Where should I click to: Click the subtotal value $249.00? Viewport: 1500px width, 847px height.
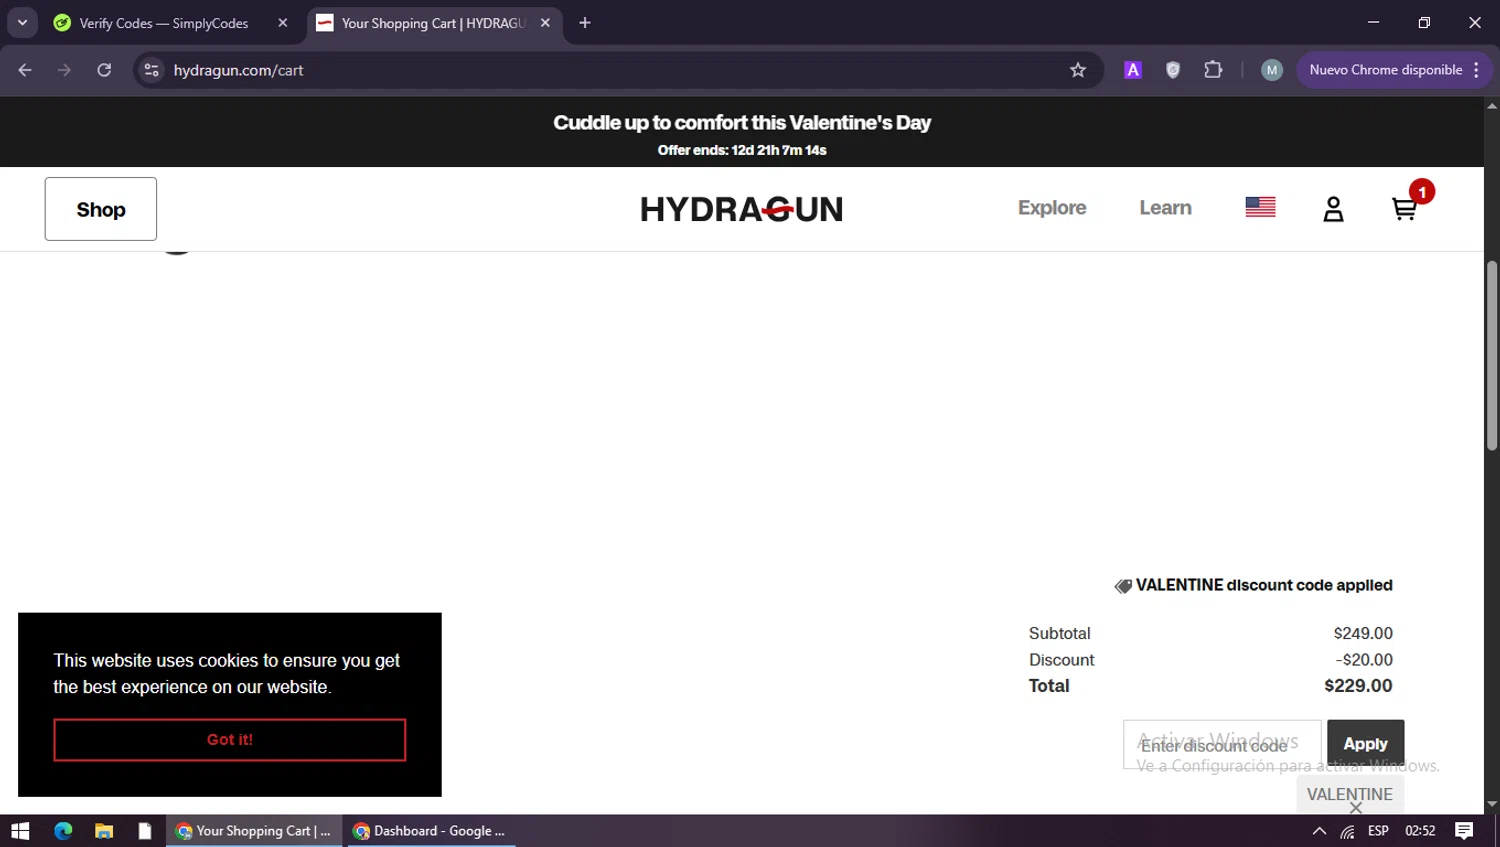coord(1363,633)
